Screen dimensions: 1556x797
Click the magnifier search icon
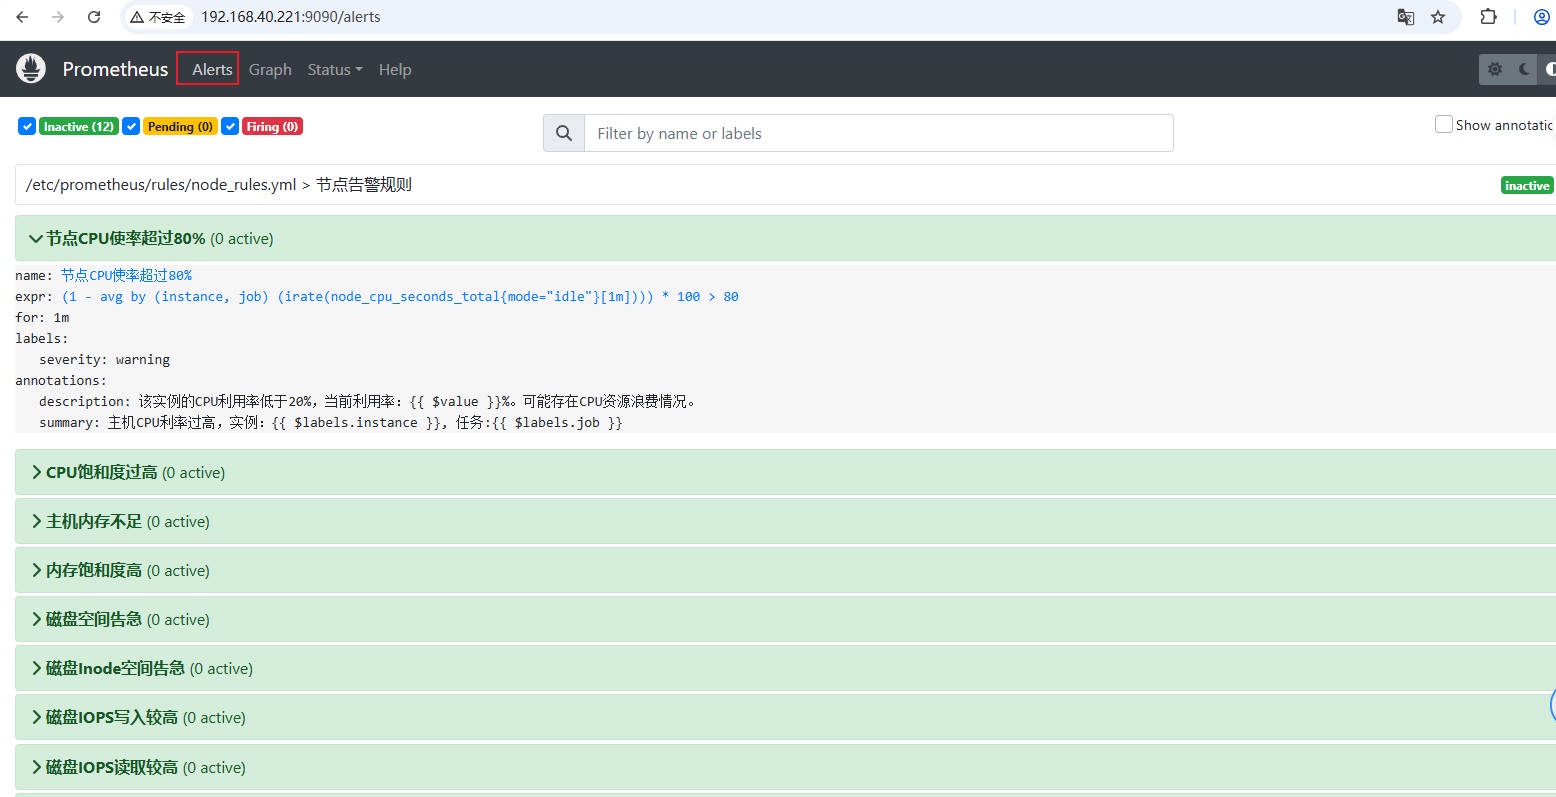[x=564, y=133]
